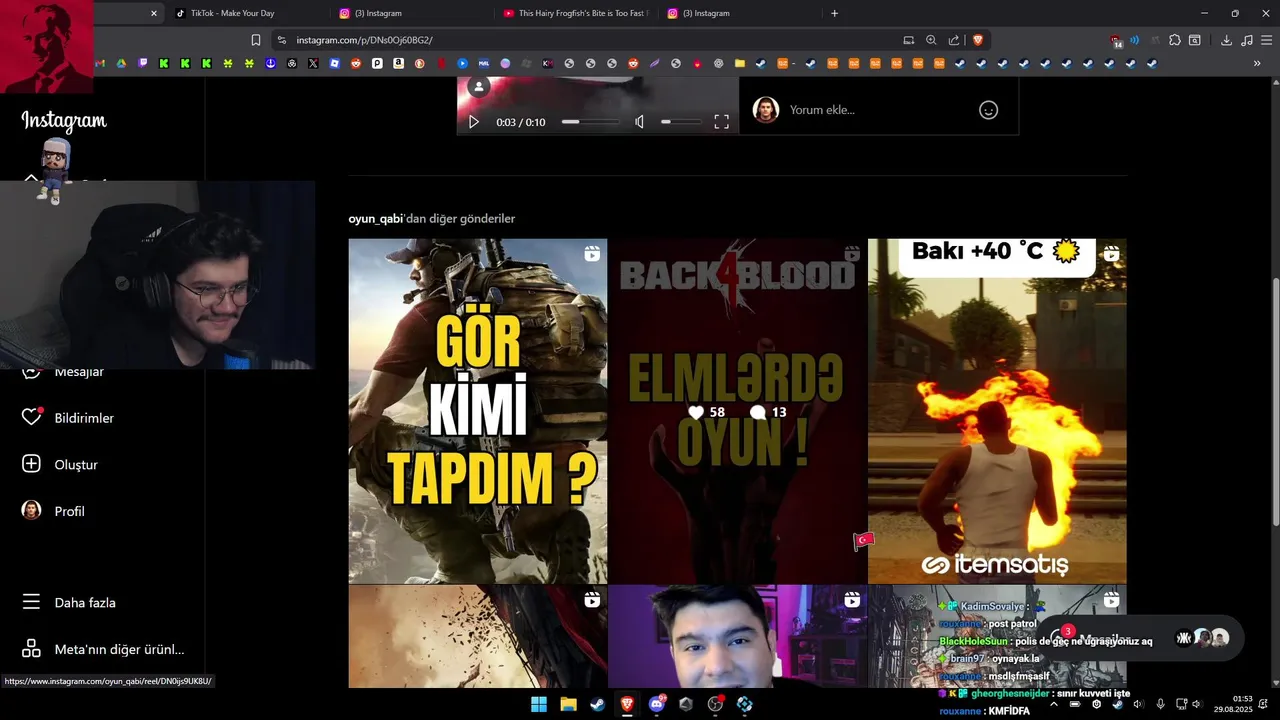Open the Bakı +40 °C reel thumbnail
Image resolution: width=1280 pixels, height=720 pixels.
(997, 411)
